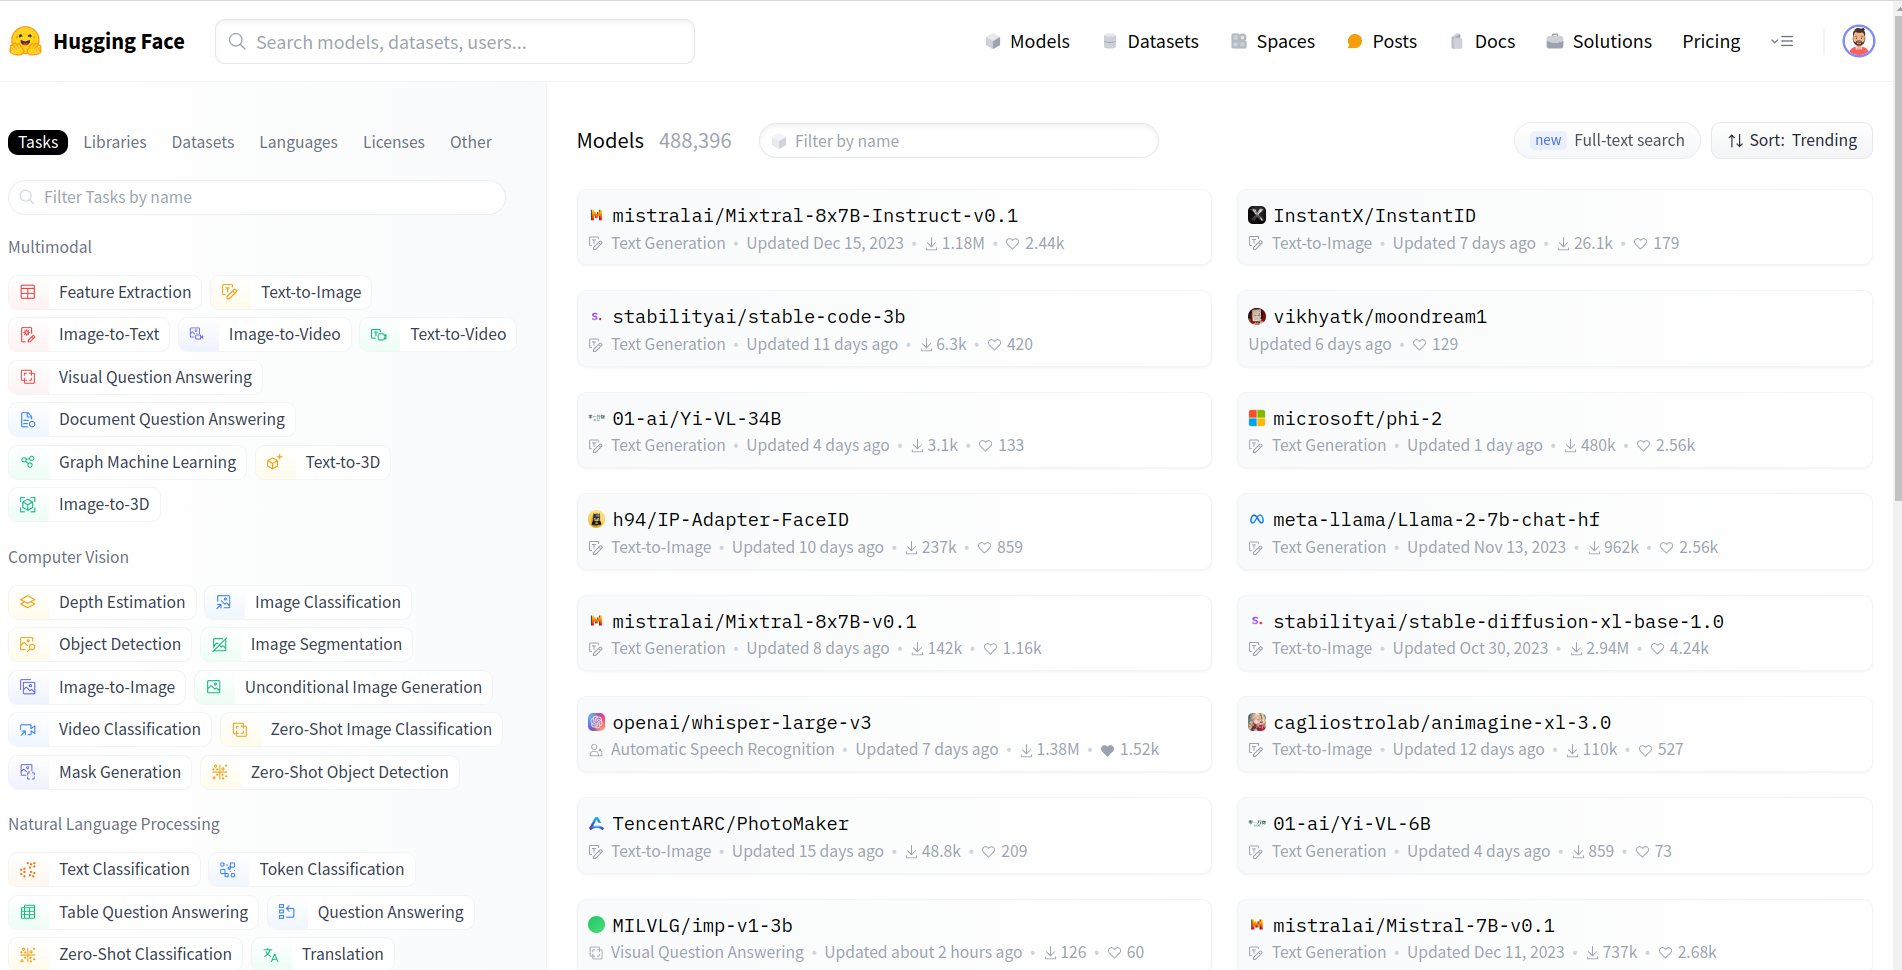The height and width of the screenshot is (970, 1902).
Task: Select the Question Answering task filter
Action: [371, 912]
